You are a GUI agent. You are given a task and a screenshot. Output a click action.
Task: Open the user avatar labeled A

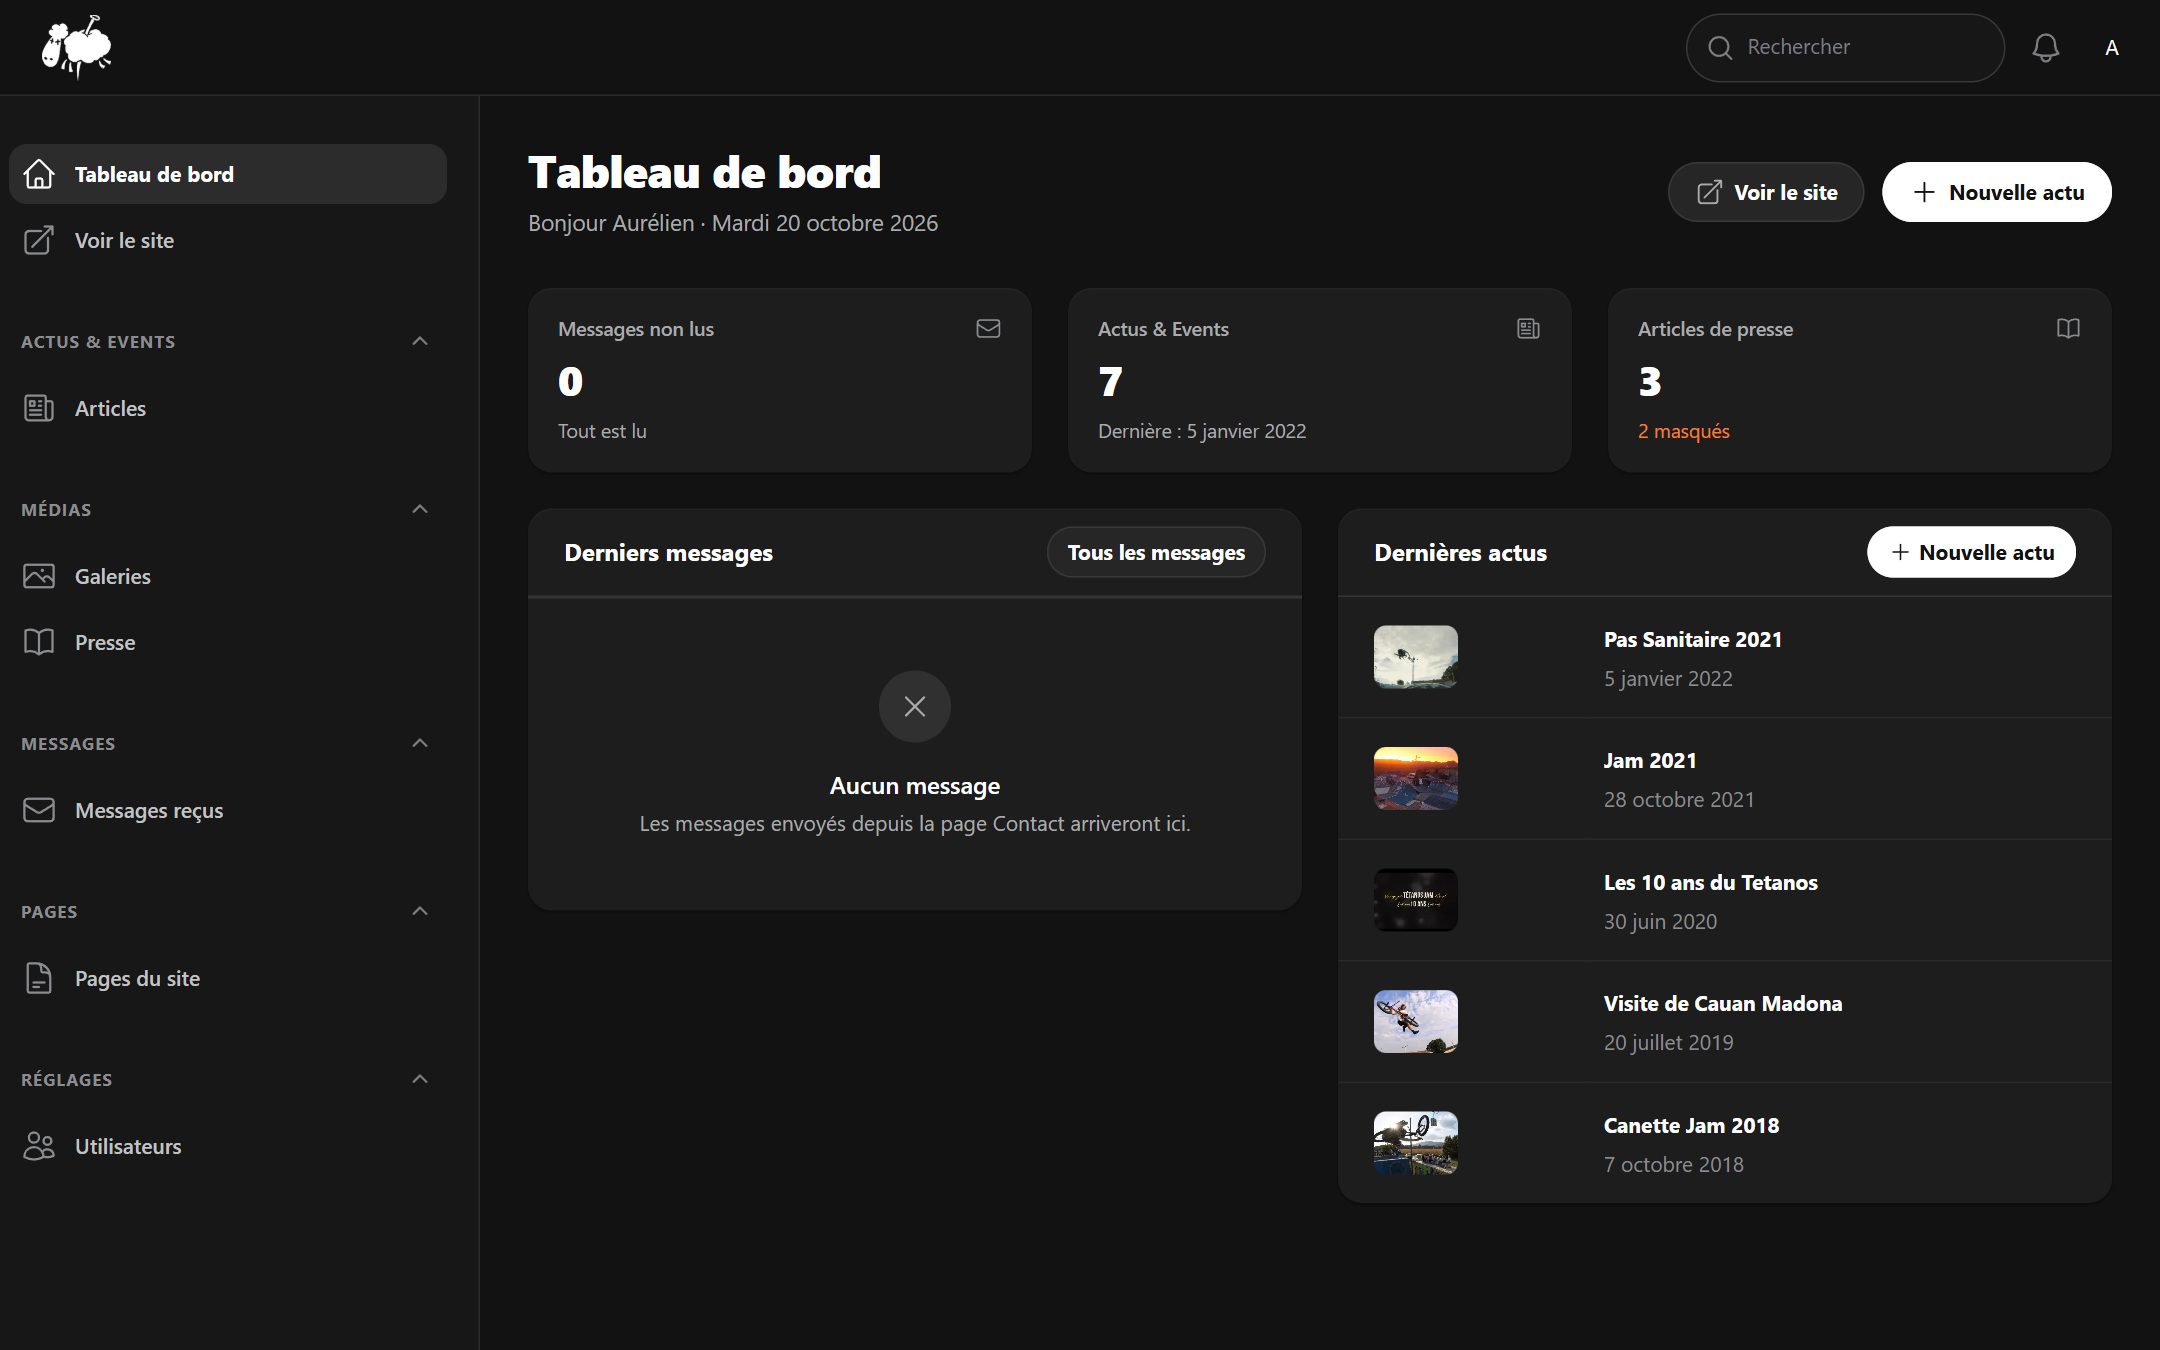(2111, 47)
